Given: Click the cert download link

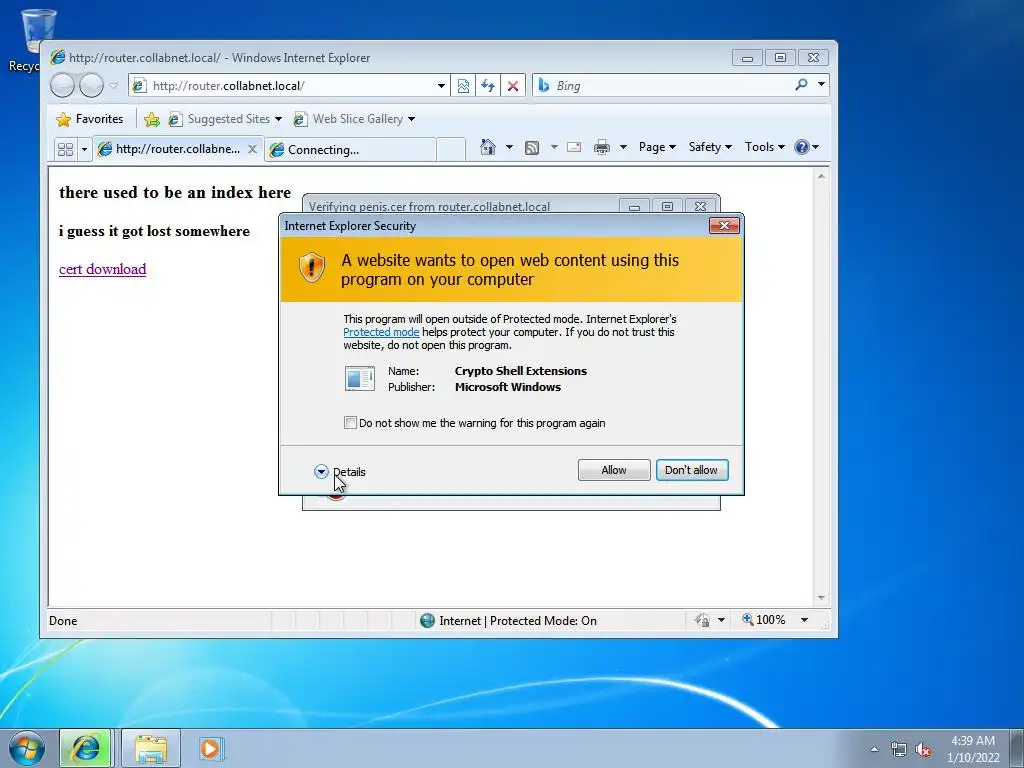Looking at the screenshot, I should (x=103, y=269).
